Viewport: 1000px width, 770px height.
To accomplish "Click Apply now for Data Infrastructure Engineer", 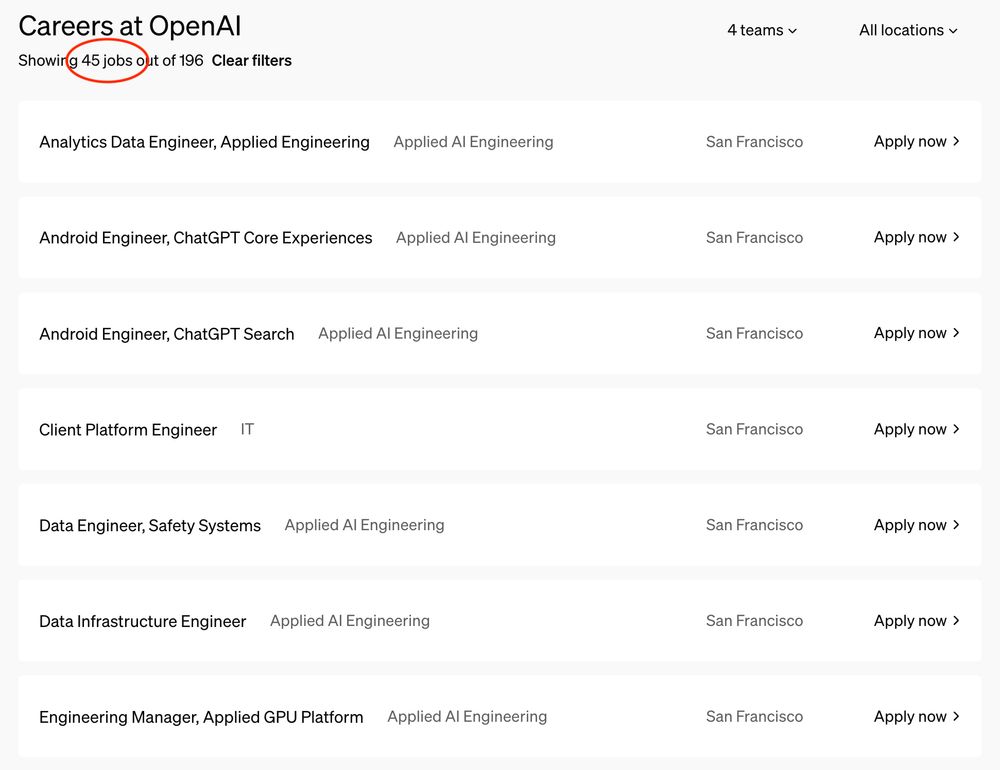I will 909,621.
